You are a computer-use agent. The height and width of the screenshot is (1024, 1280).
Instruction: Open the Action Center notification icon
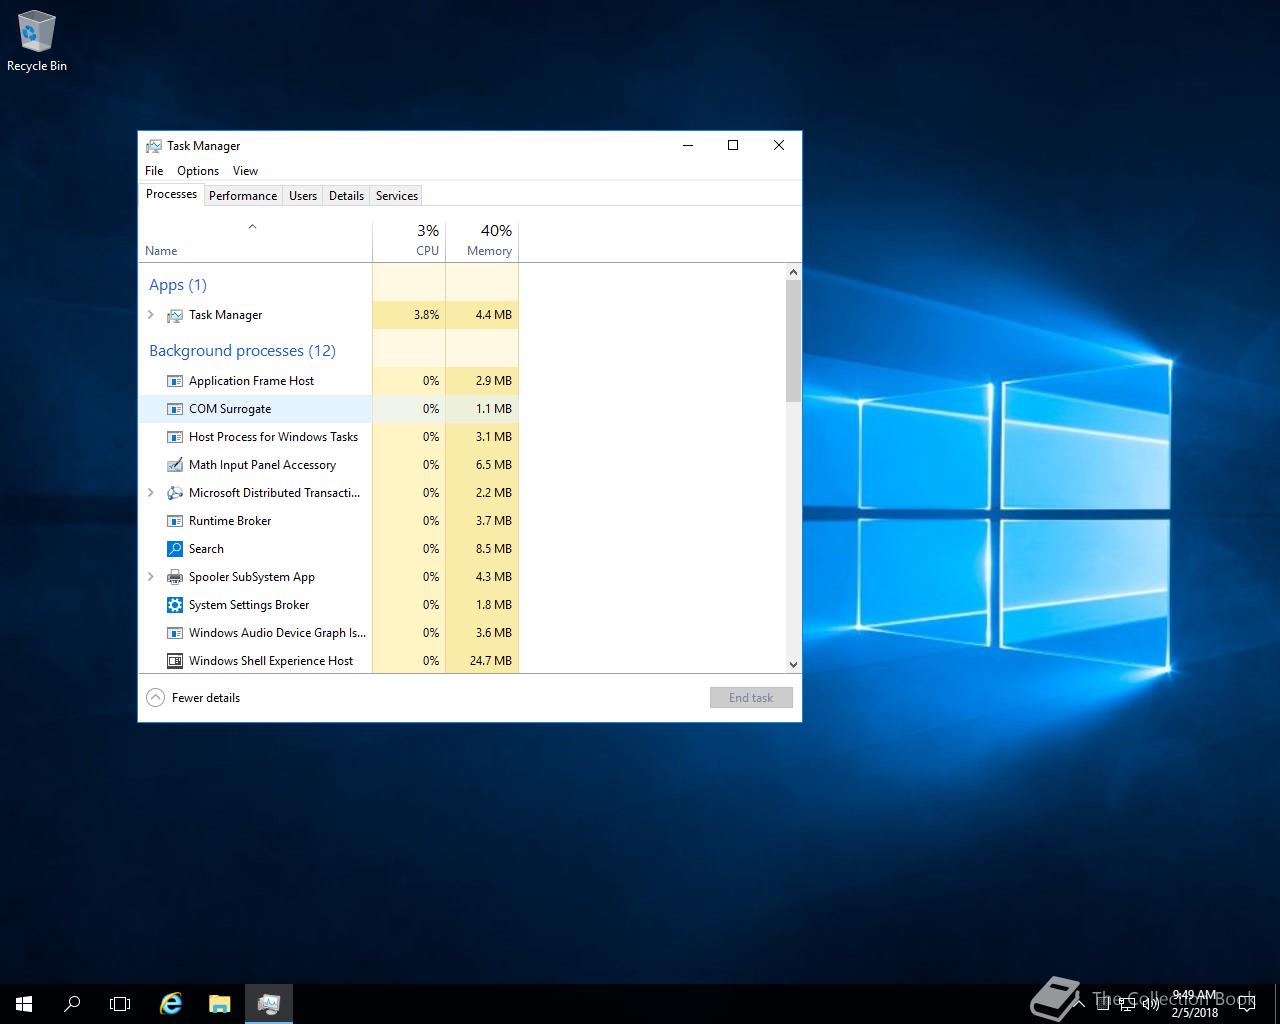(x=1246, y=1003)
